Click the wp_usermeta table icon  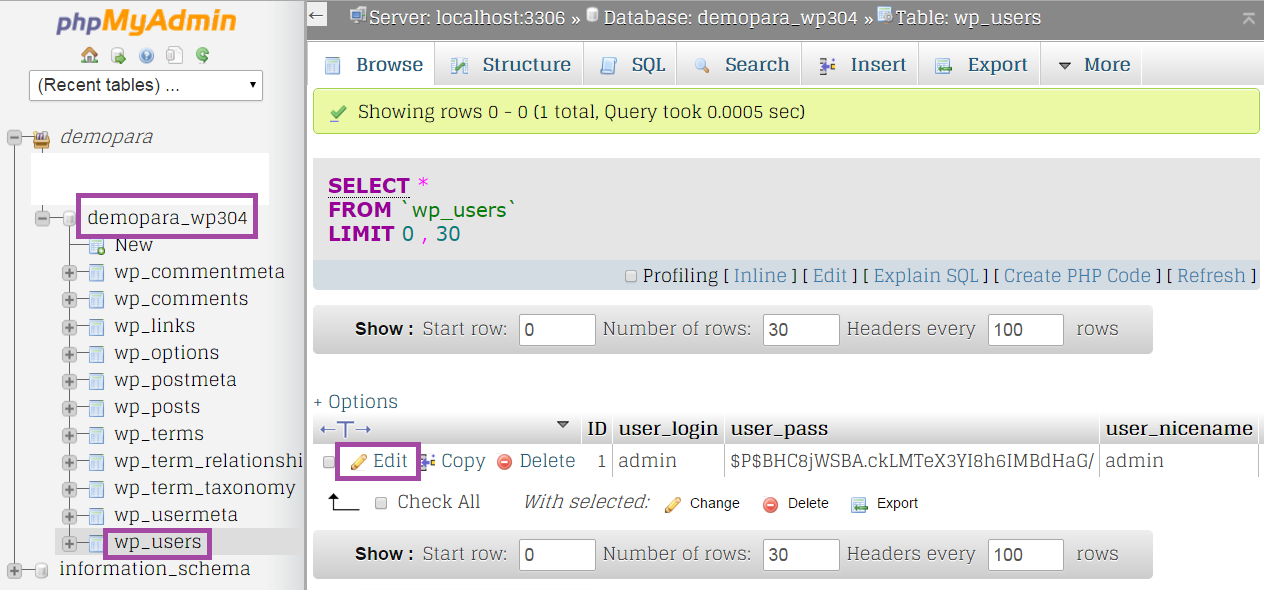point(97,515)
